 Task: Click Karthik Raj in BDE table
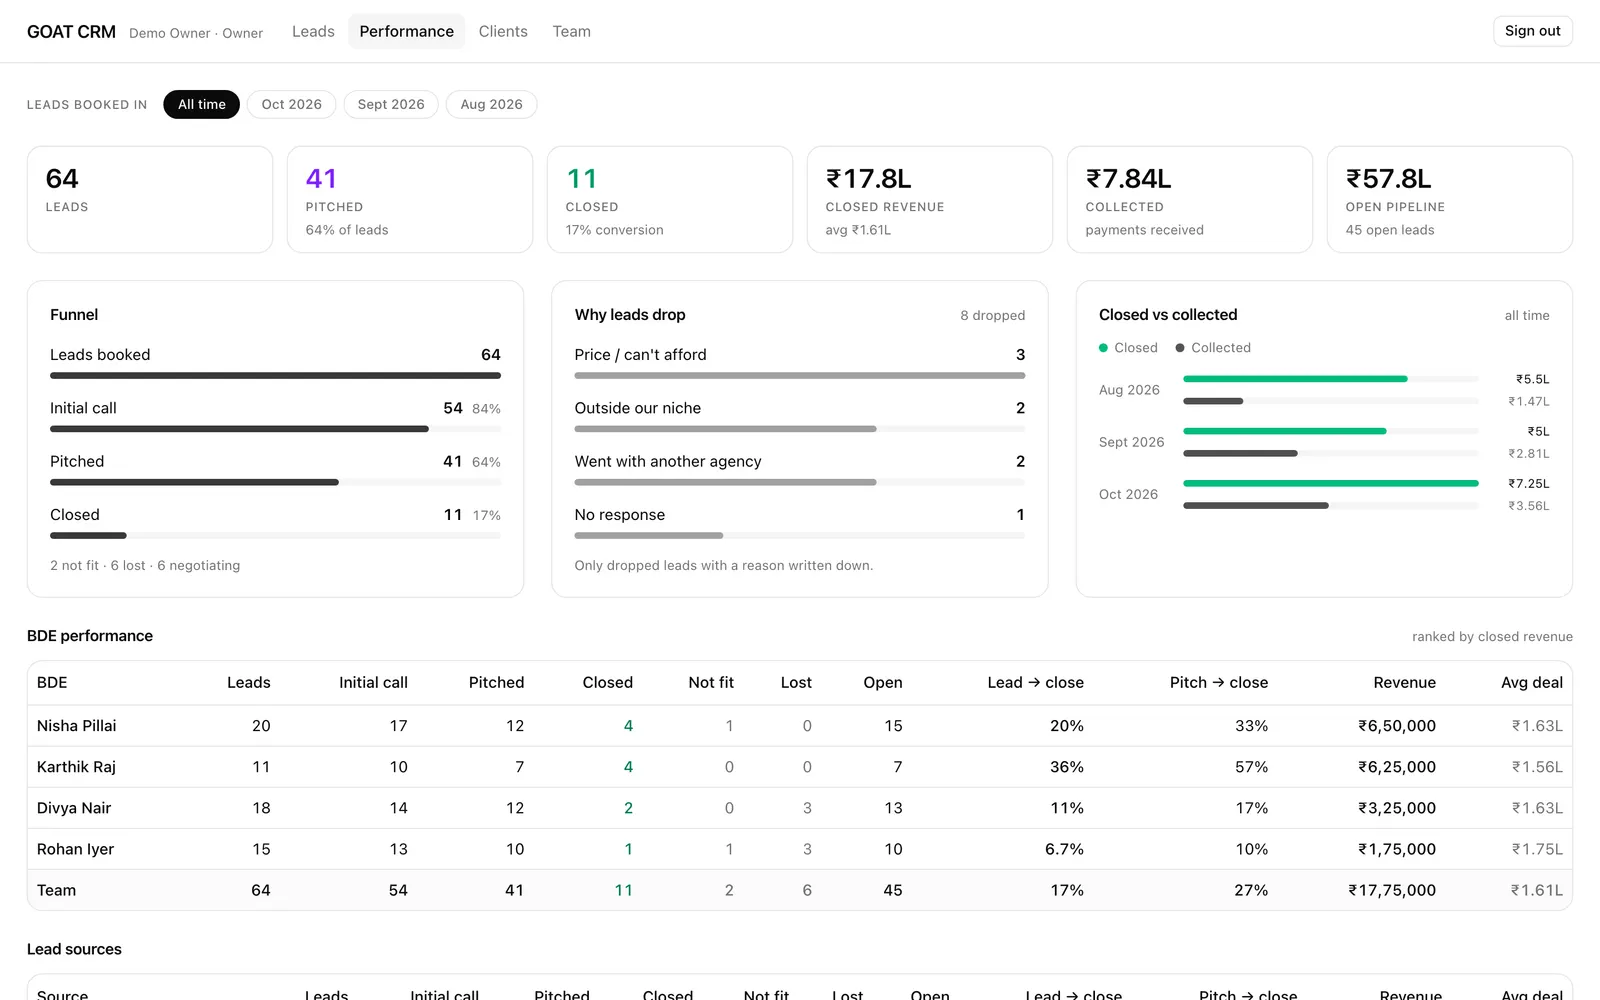point(76,767)
